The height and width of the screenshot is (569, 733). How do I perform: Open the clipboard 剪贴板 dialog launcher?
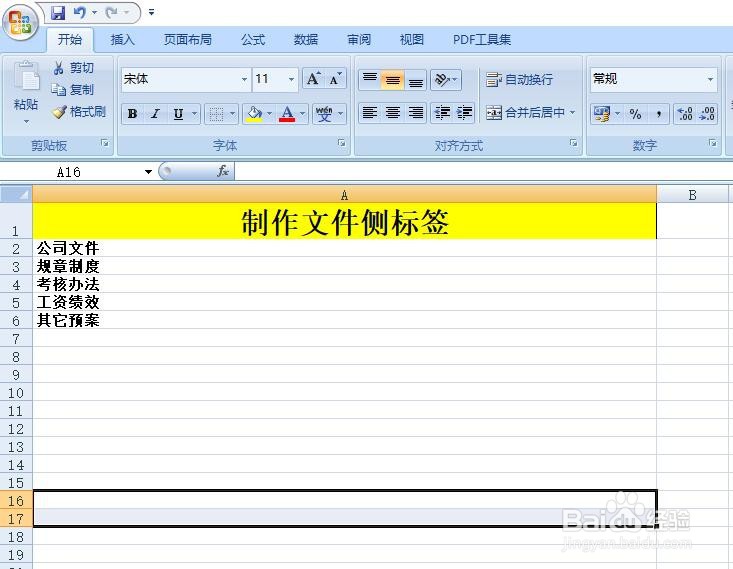click(105, 143)
